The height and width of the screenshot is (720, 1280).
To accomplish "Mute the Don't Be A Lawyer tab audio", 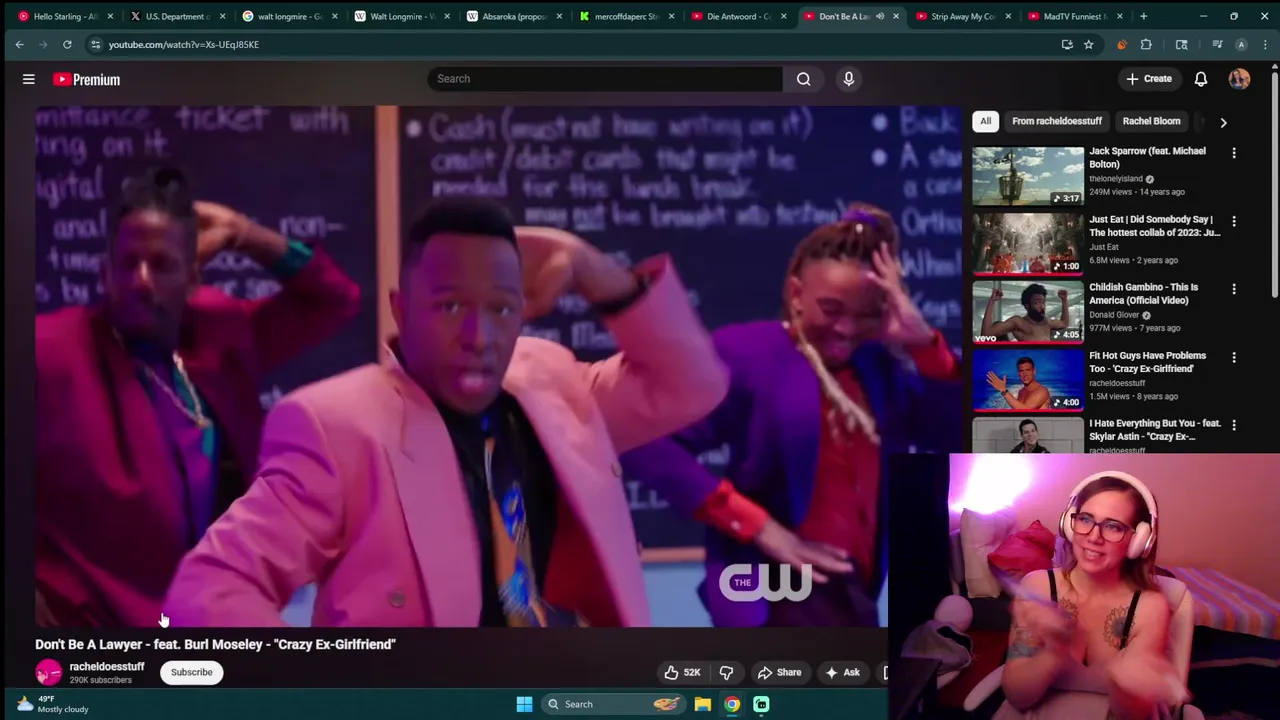I will (x=880, y=16).
